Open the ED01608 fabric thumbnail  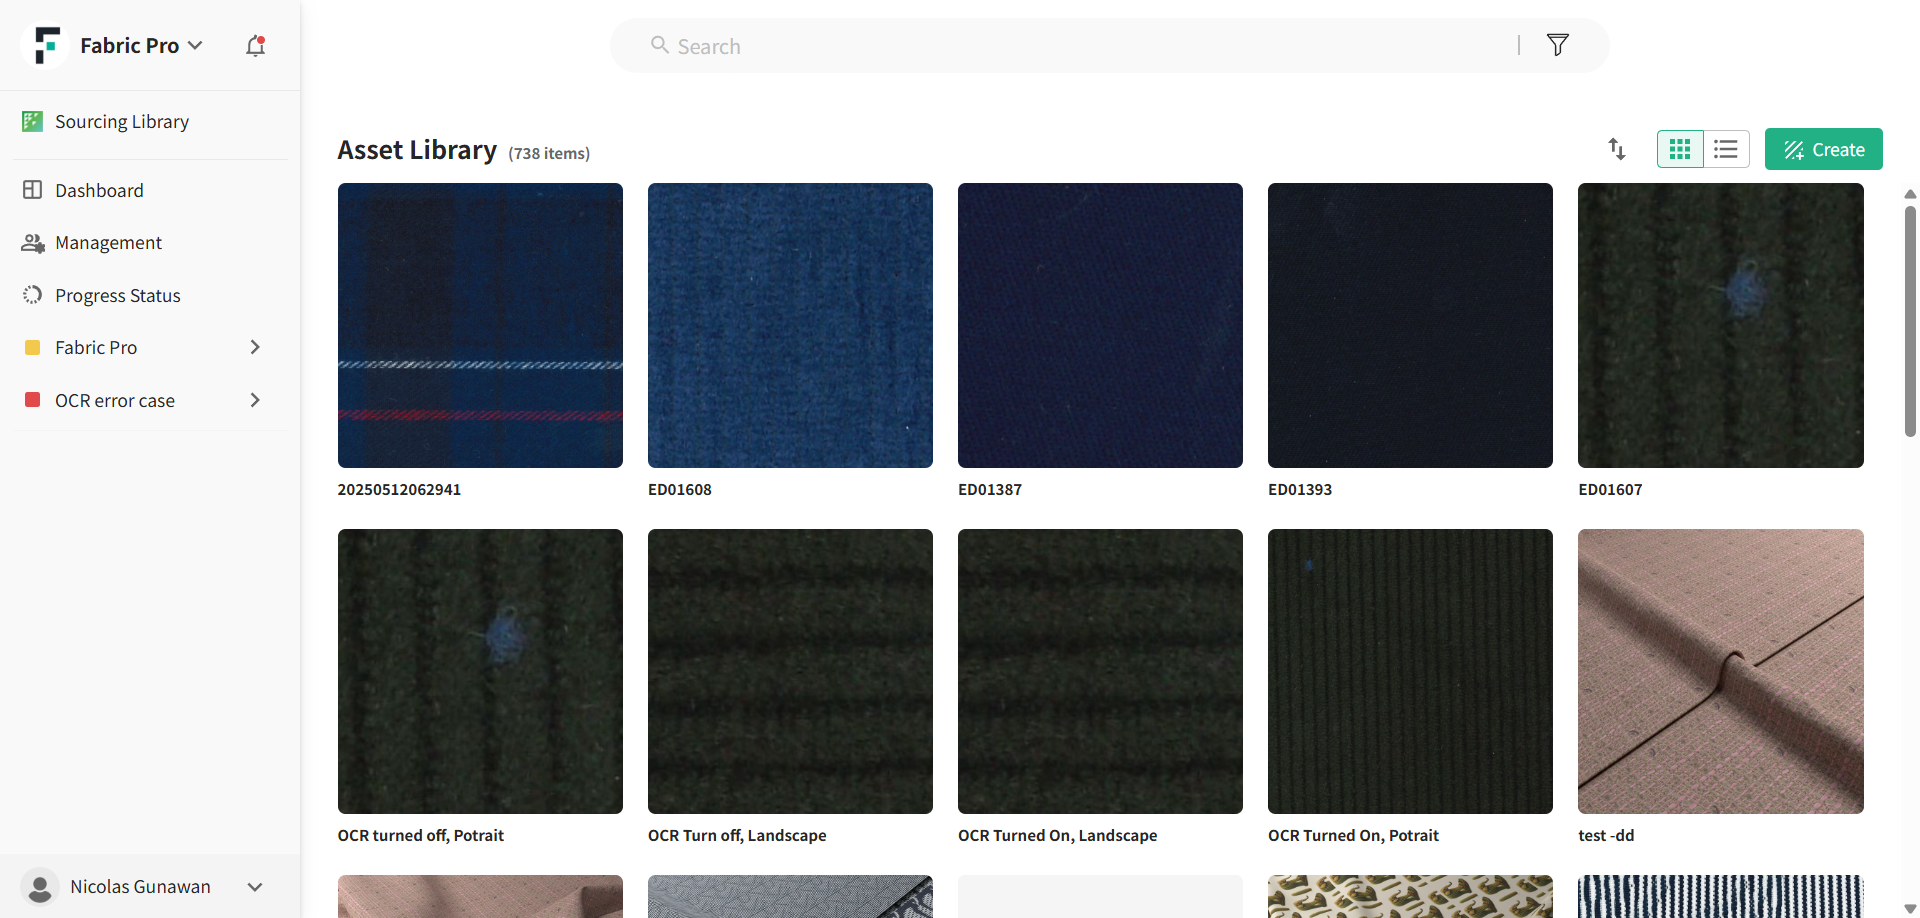coord(790,325)
